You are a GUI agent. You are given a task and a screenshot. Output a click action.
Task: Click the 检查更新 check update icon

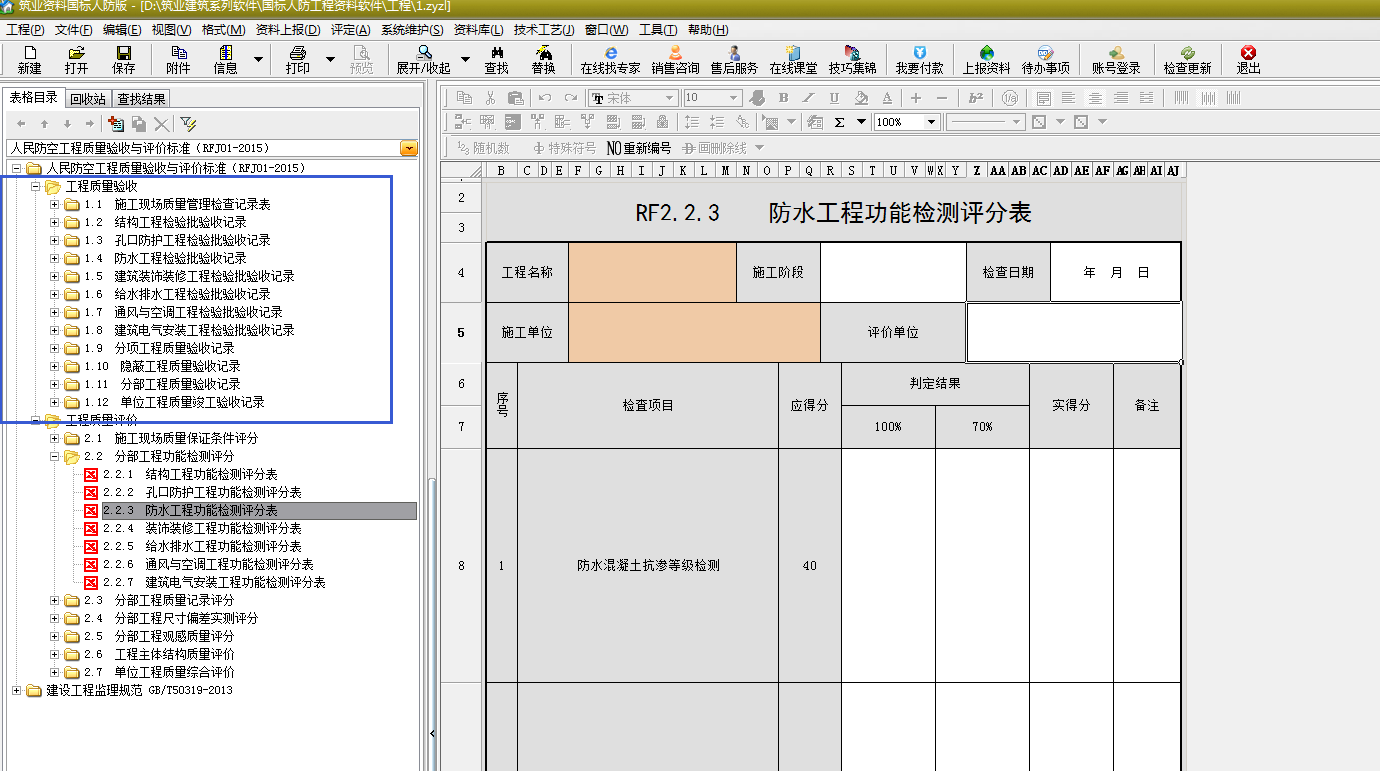[1187, 60]
